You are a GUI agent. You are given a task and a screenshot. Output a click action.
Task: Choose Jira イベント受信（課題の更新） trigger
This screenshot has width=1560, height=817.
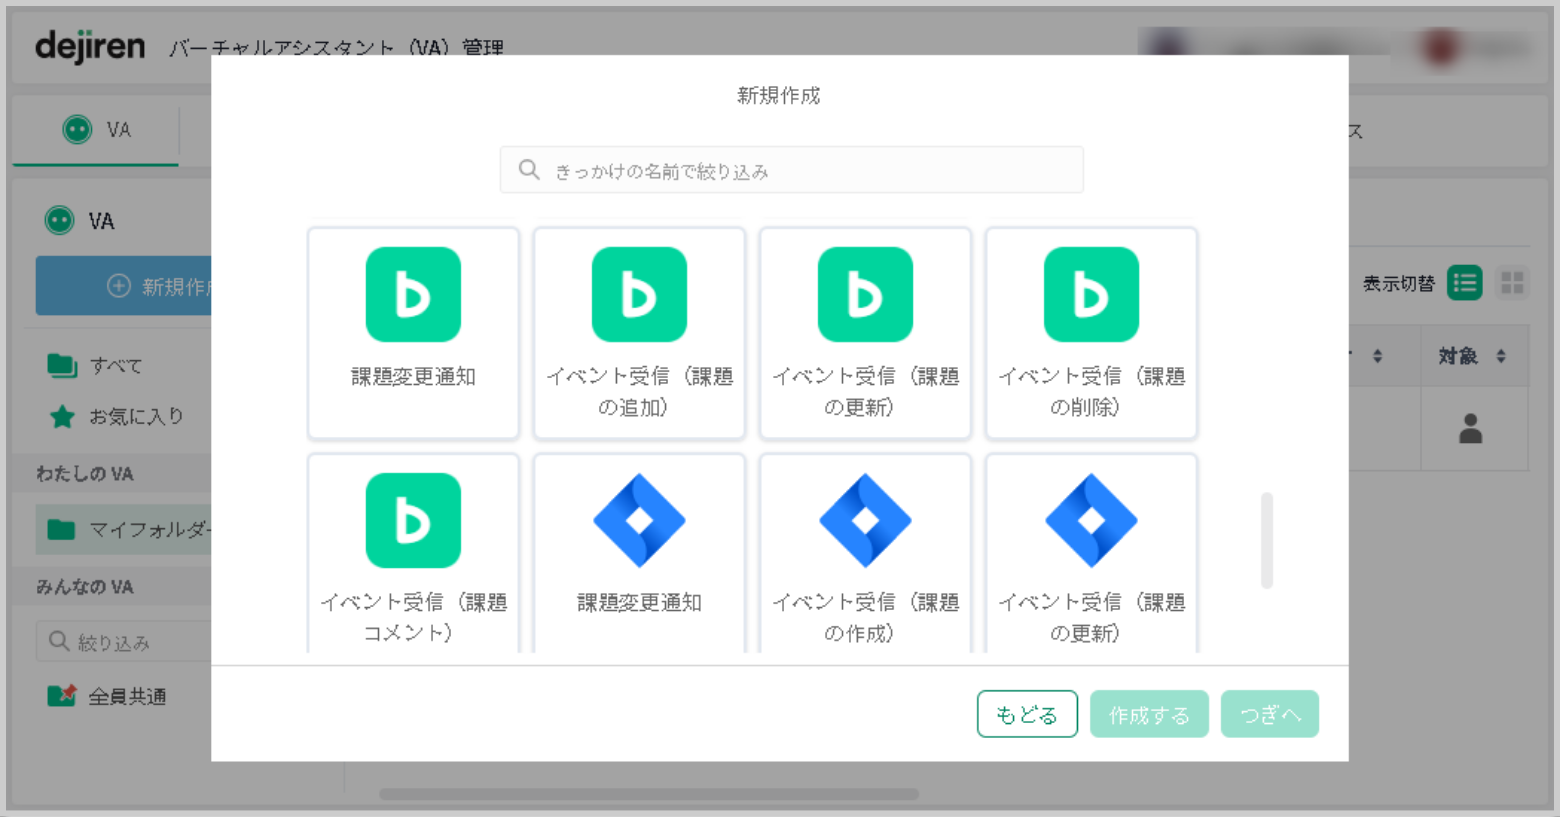(x=1091, y=554)
